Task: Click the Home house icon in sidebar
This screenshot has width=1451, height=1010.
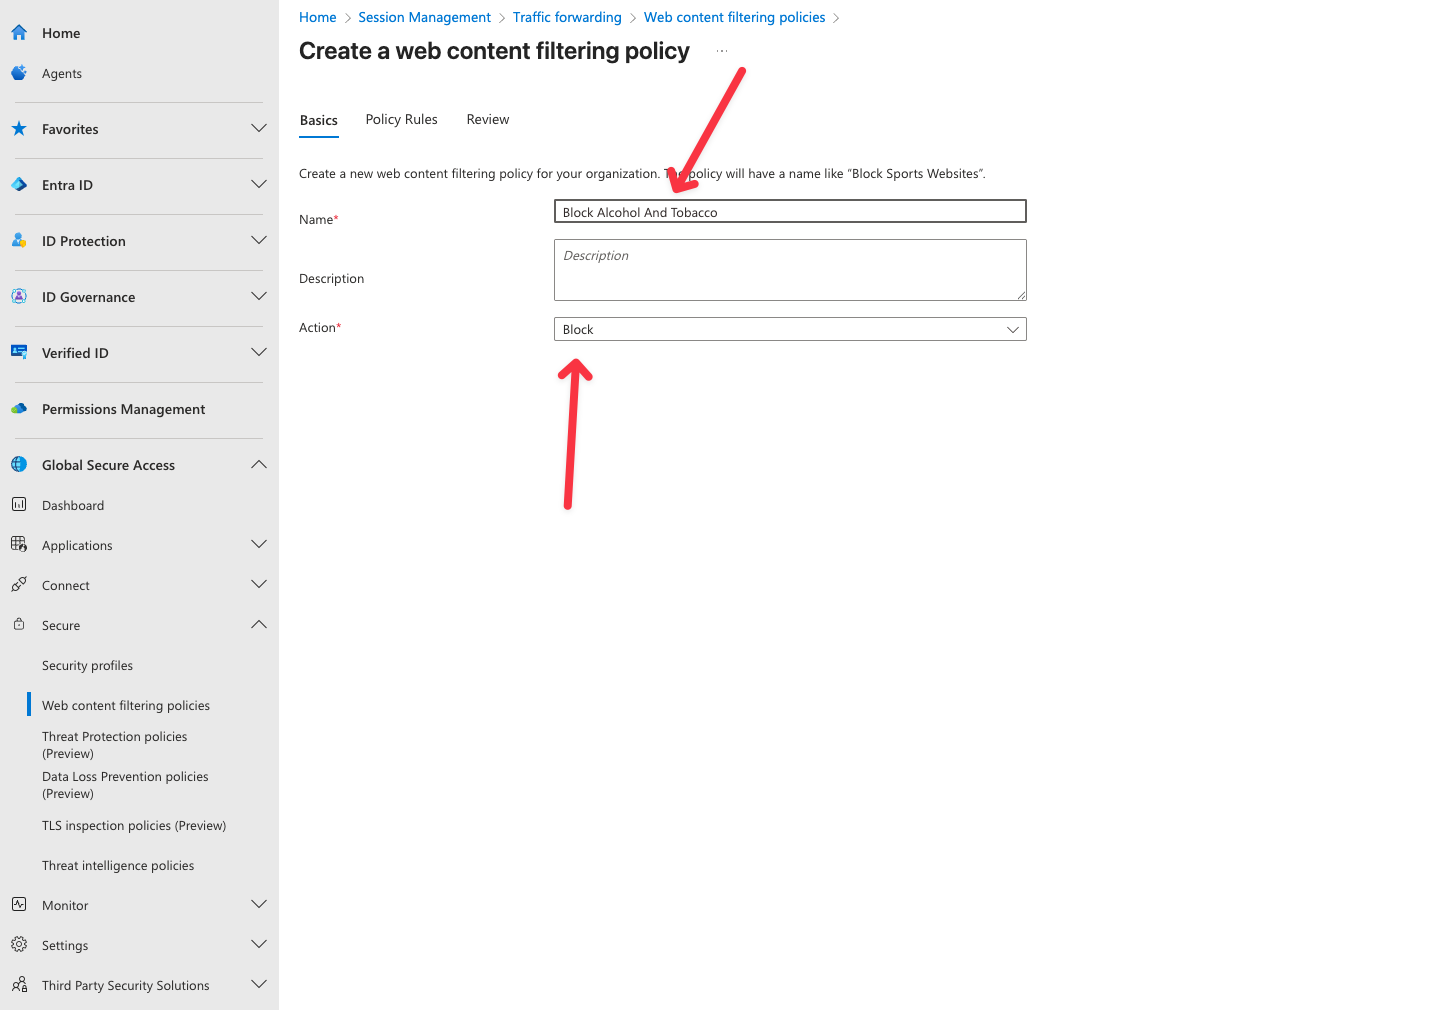Action: pyautogui.click(x=19, y=33)
